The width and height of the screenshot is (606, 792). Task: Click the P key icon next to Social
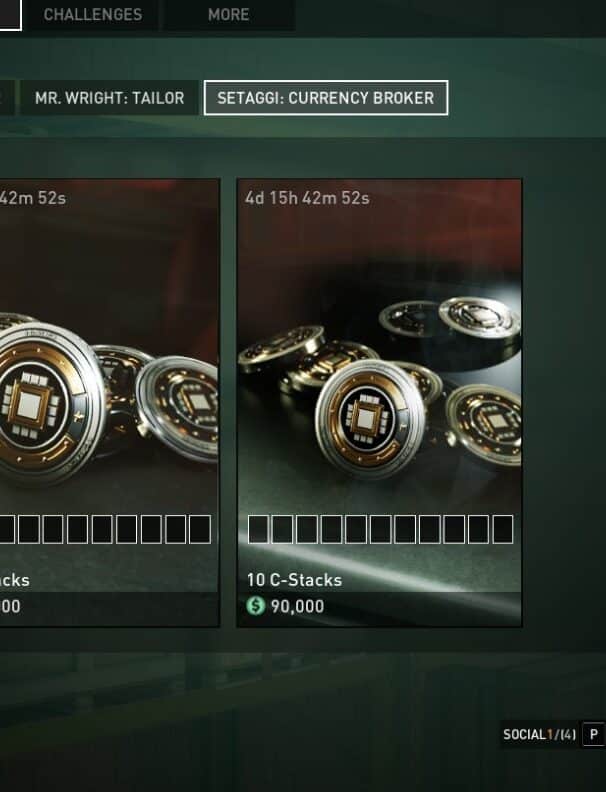point(593,734)
